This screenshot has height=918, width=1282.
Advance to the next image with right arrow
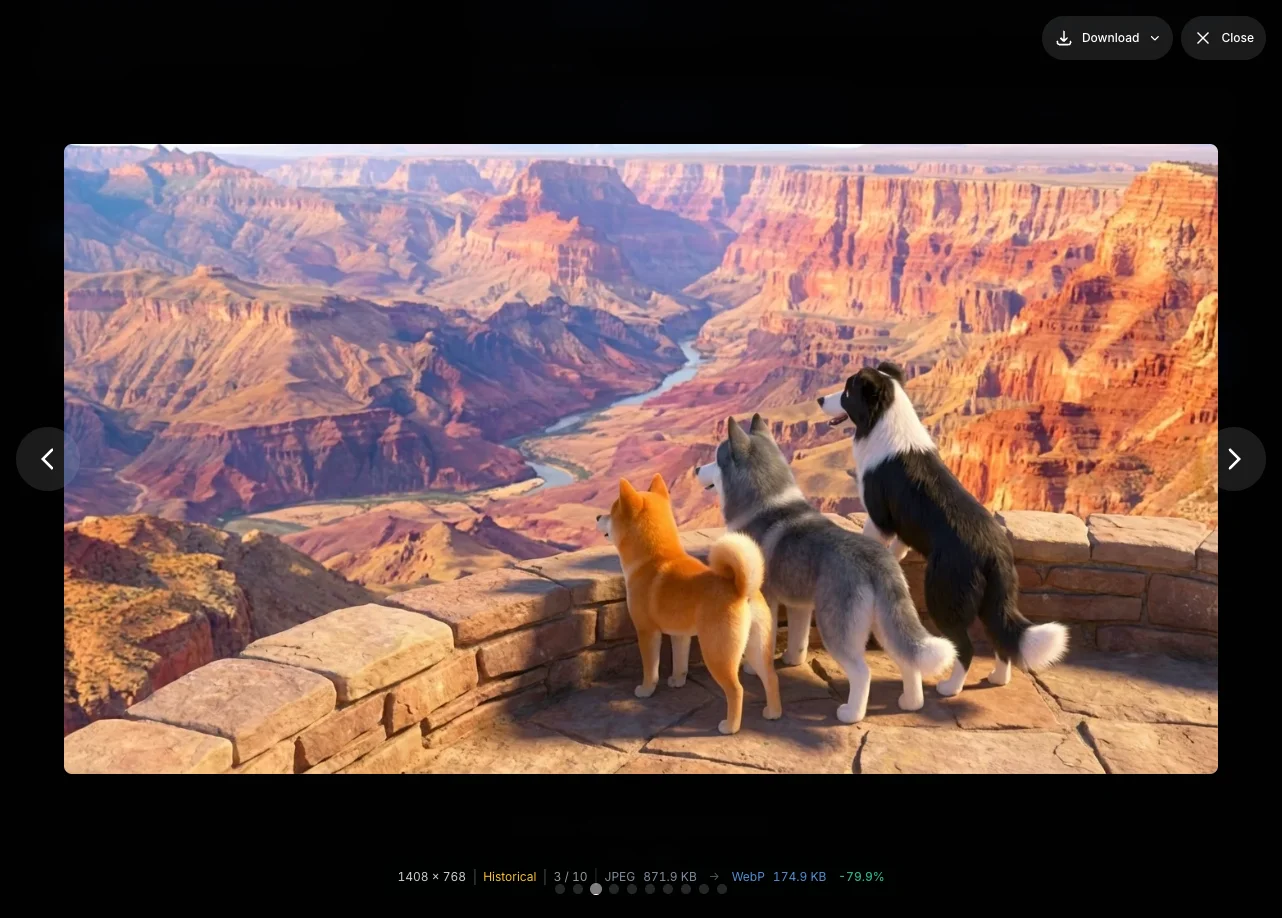[x=1234, y=459]
